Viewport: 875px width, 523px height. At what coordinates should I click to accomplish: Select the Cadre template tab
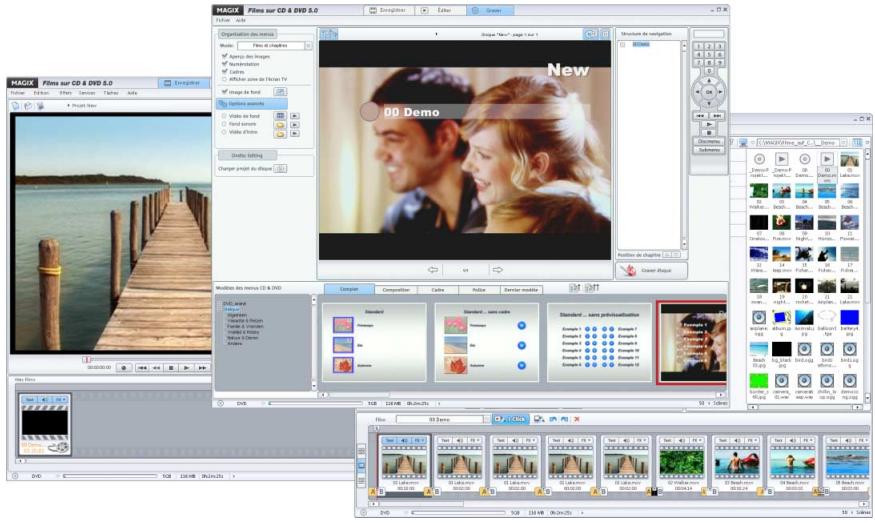(x=438, y=290)
